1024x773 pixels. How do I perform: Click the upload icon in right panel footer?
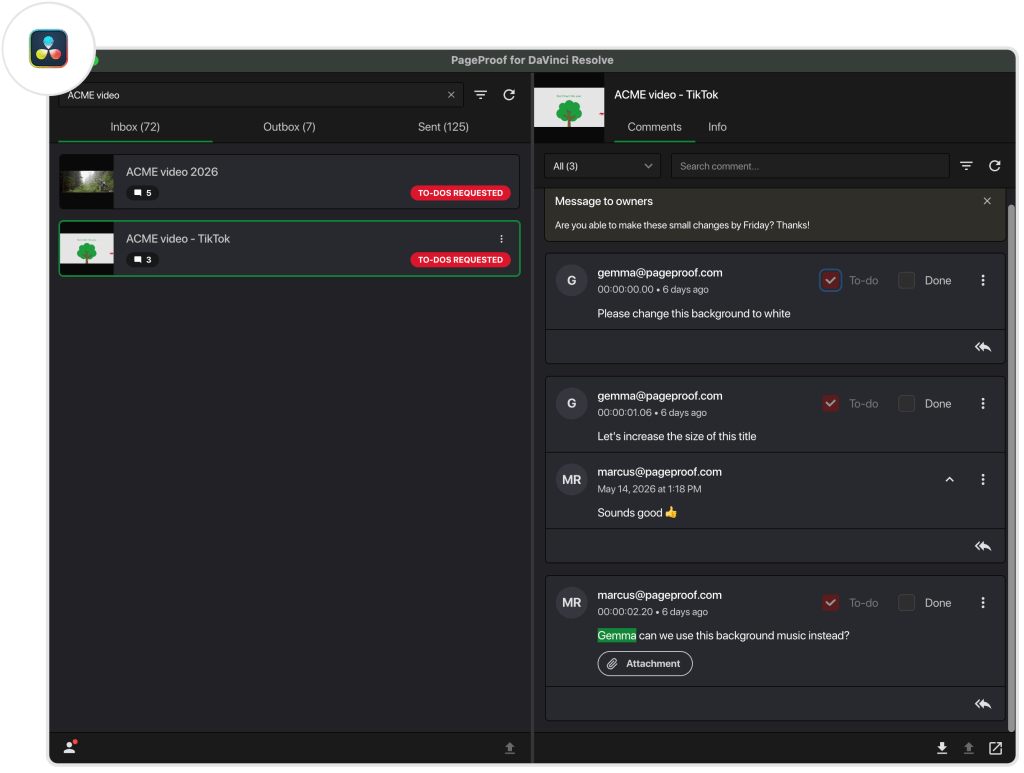point(968,748)
